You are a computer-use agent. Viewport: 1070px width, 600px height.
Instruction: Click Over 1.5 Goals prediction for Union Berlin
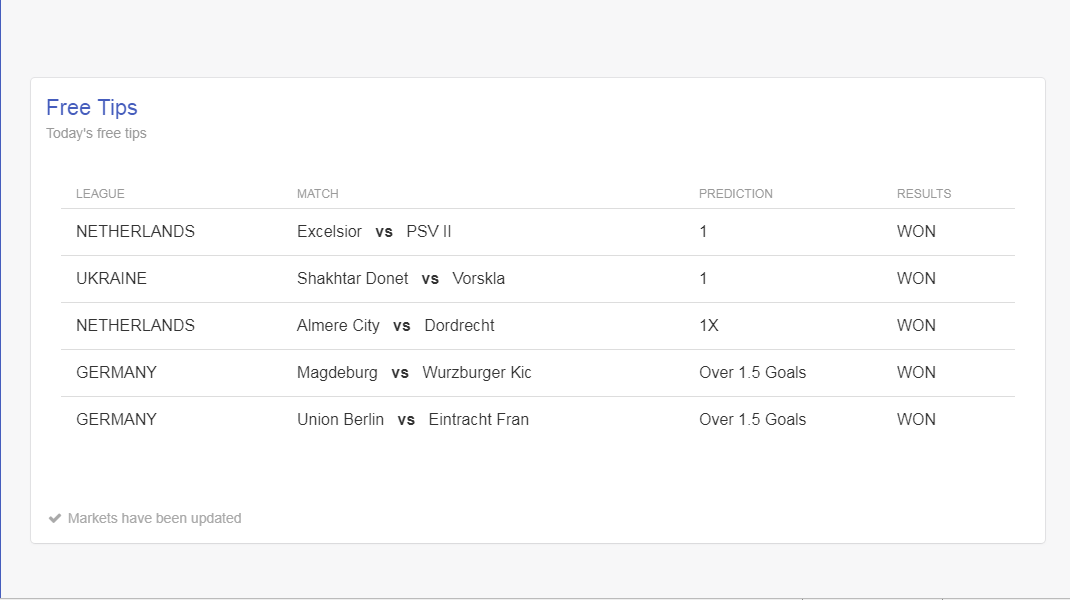click(x=752, y=420)
